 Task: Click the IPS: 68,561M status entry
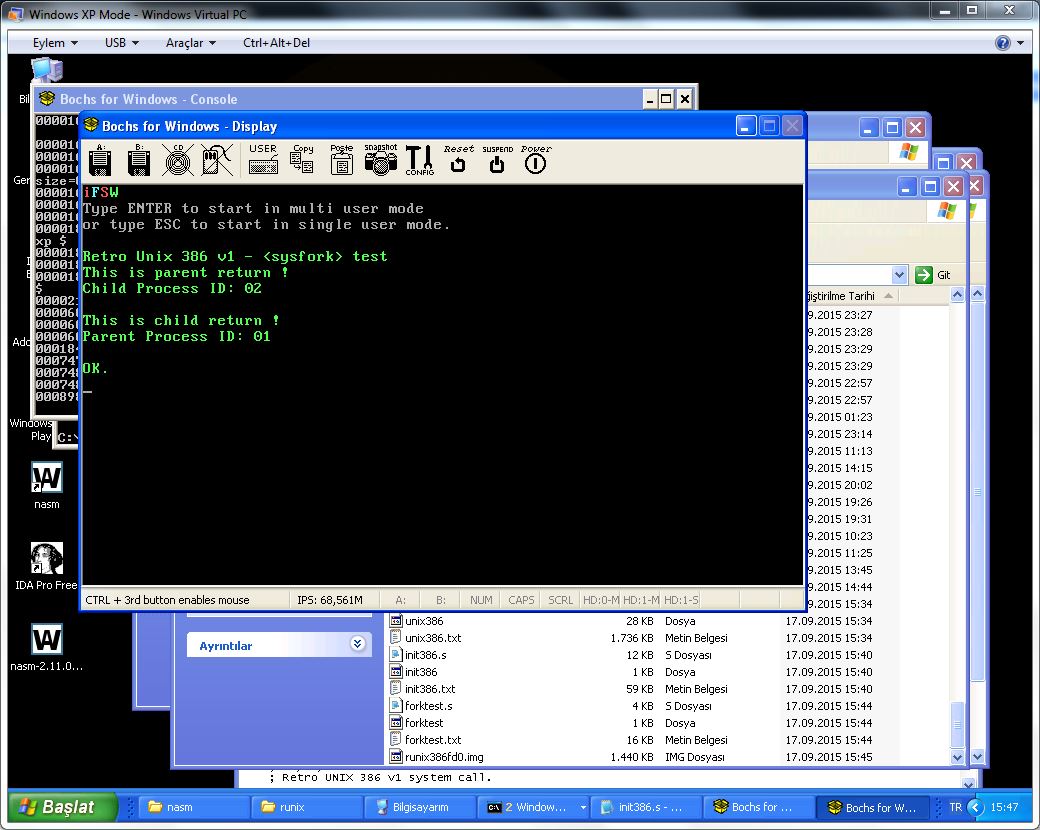coord(330,600)
